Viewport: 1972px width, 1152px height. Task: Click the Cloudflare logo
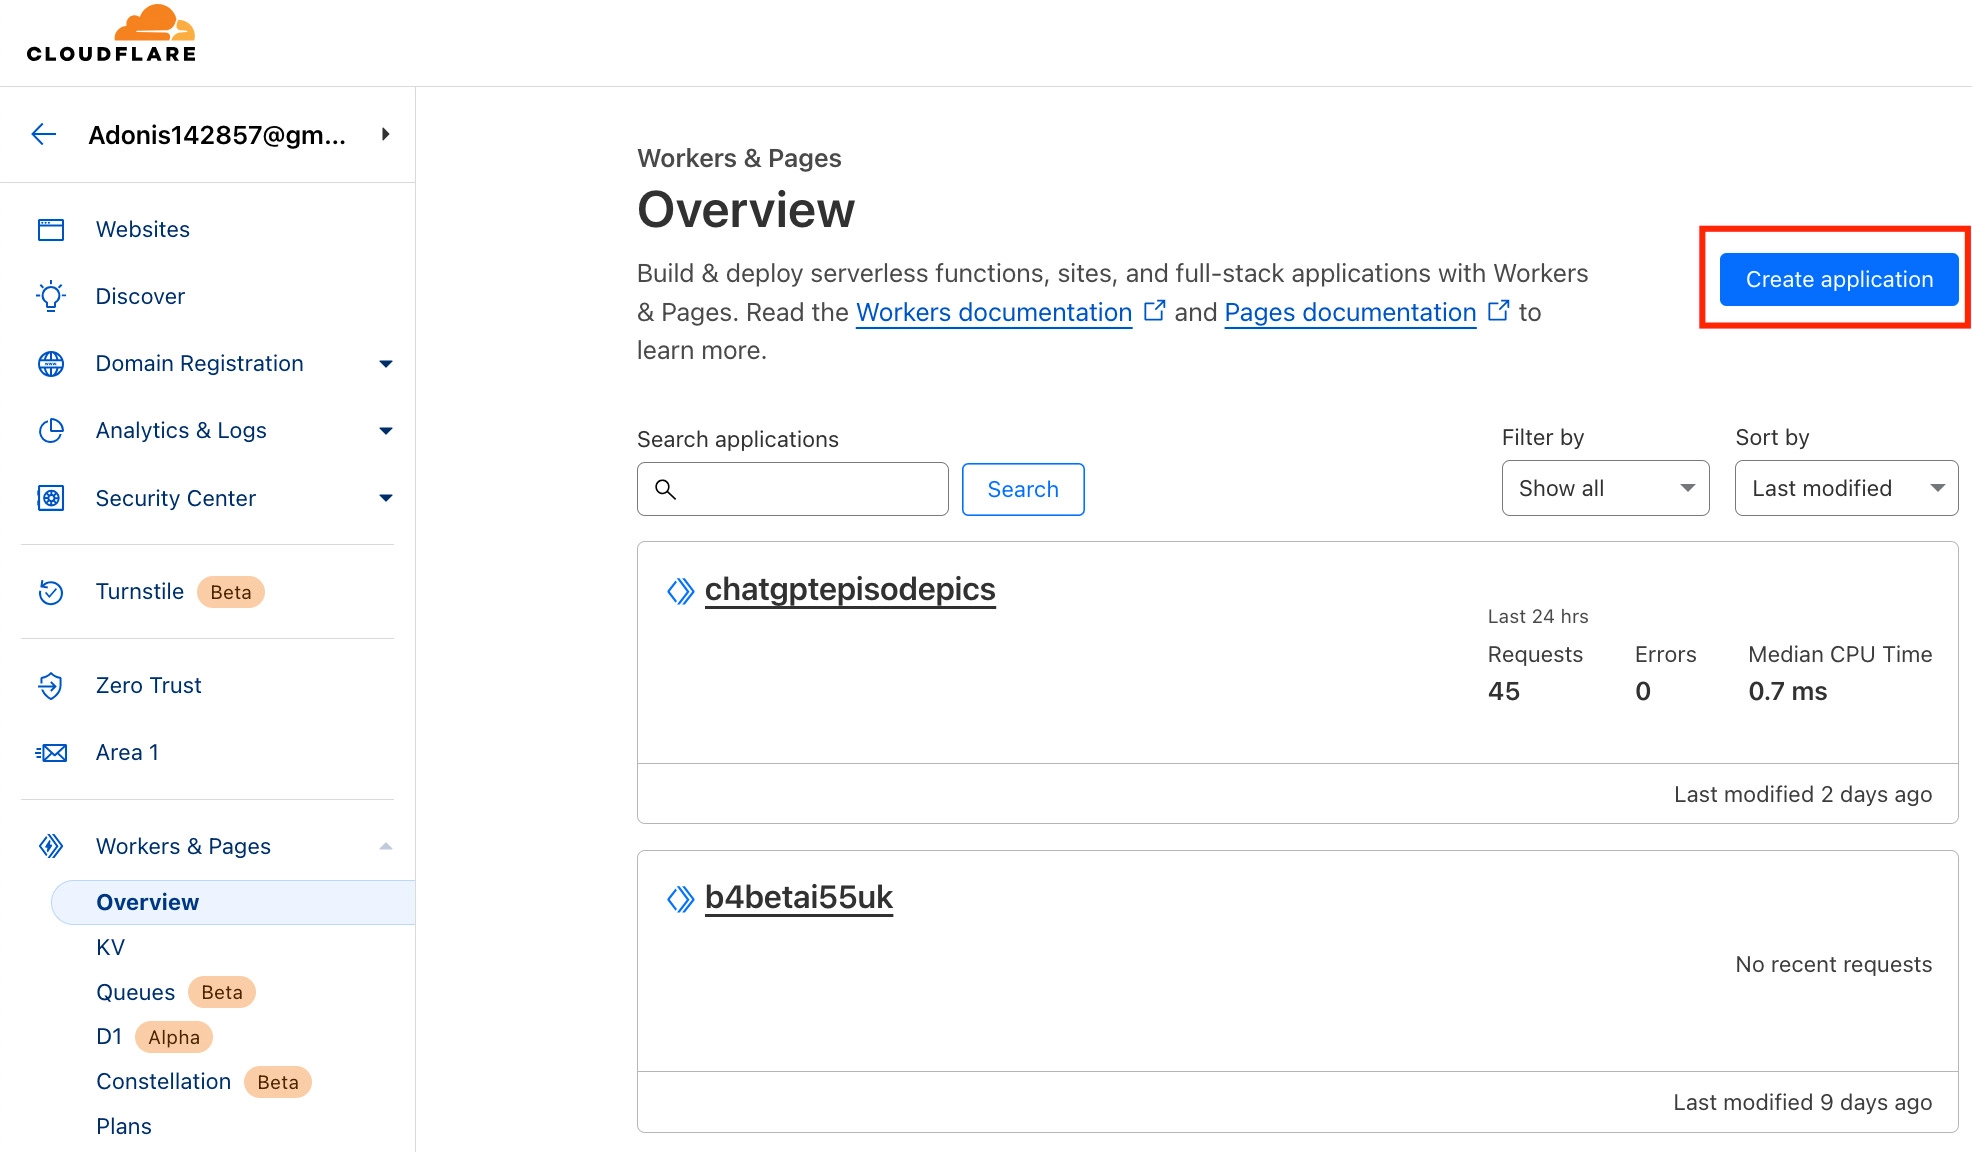point(112,35)
